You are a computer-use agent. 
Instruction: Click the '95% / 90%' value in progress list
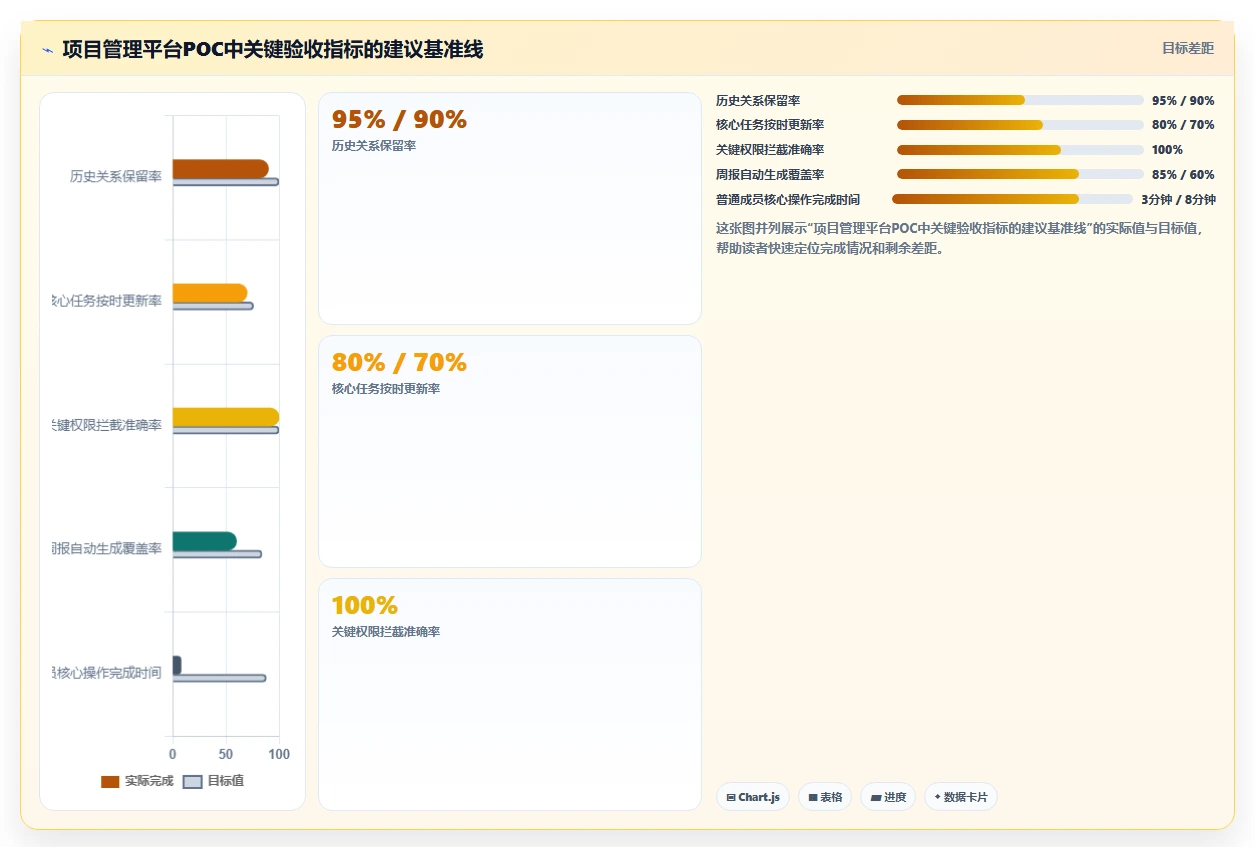(1183, 101)
